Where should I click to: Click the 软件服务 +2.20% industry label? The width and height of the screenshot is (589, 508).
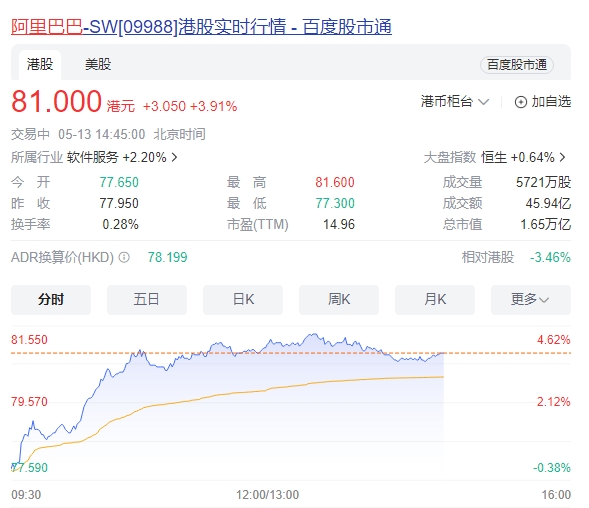click(x=116, y=157)
